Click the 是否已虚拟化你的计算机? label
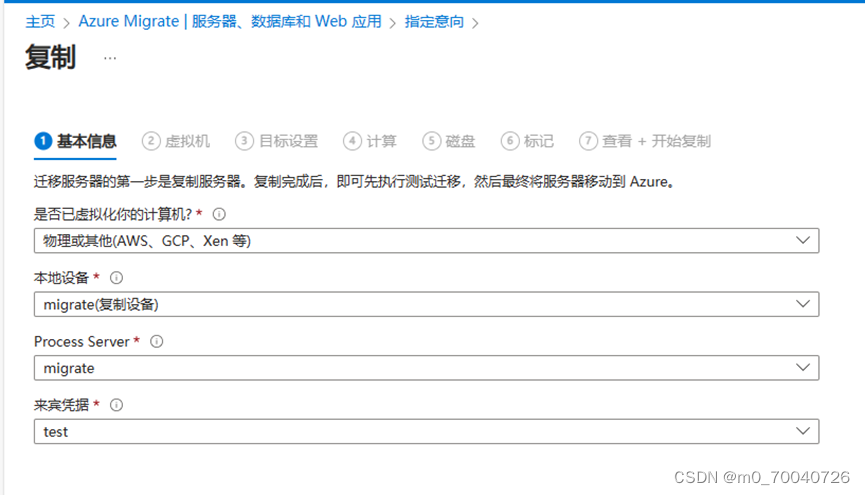The width and height of the screenshot is (865, 495). [x=113, y=214]
